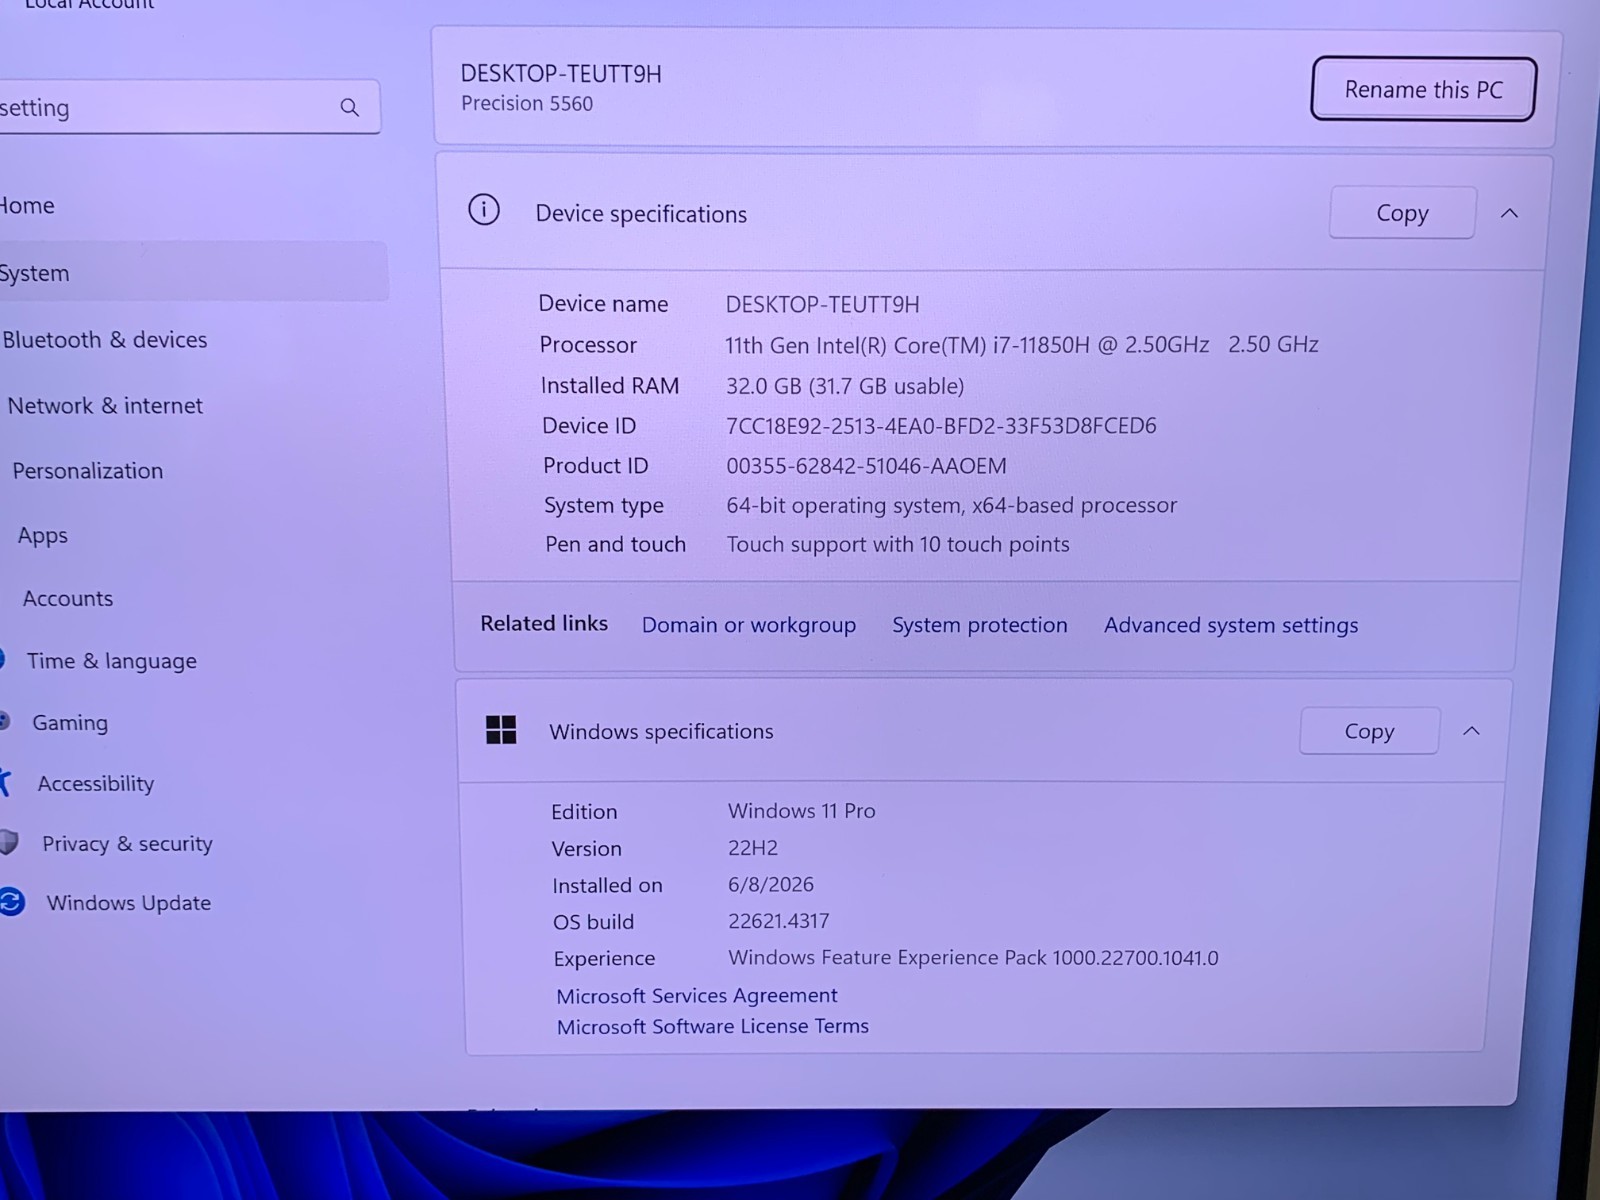Image resolution: width=1600 pixels, height=1200 pixels.
Task: Click the Windows logo icon beside Windows specifications
Action: (x=501, y=730)
